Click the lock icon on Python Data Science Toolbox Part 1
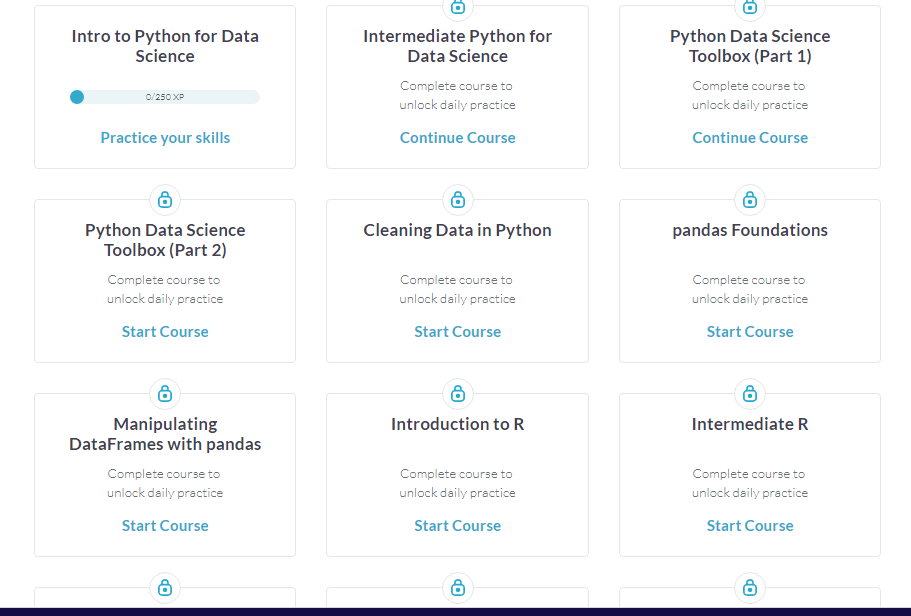 pos(749,7)
